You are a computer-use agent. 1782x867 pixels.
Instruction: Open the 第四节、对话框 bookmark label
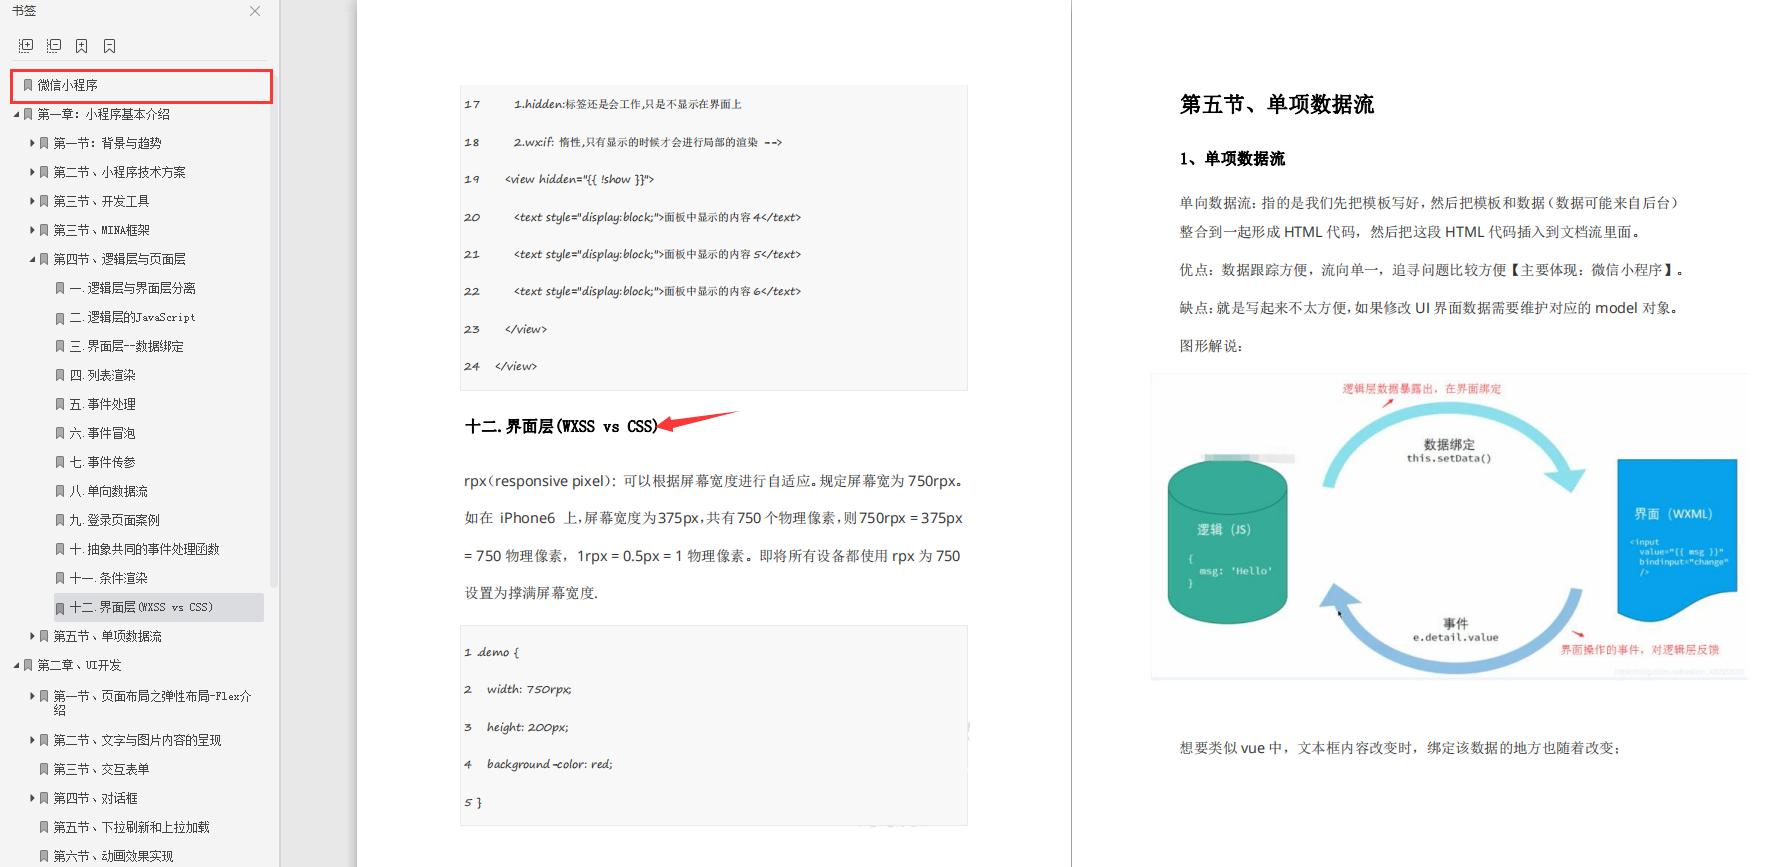[95, 799]
